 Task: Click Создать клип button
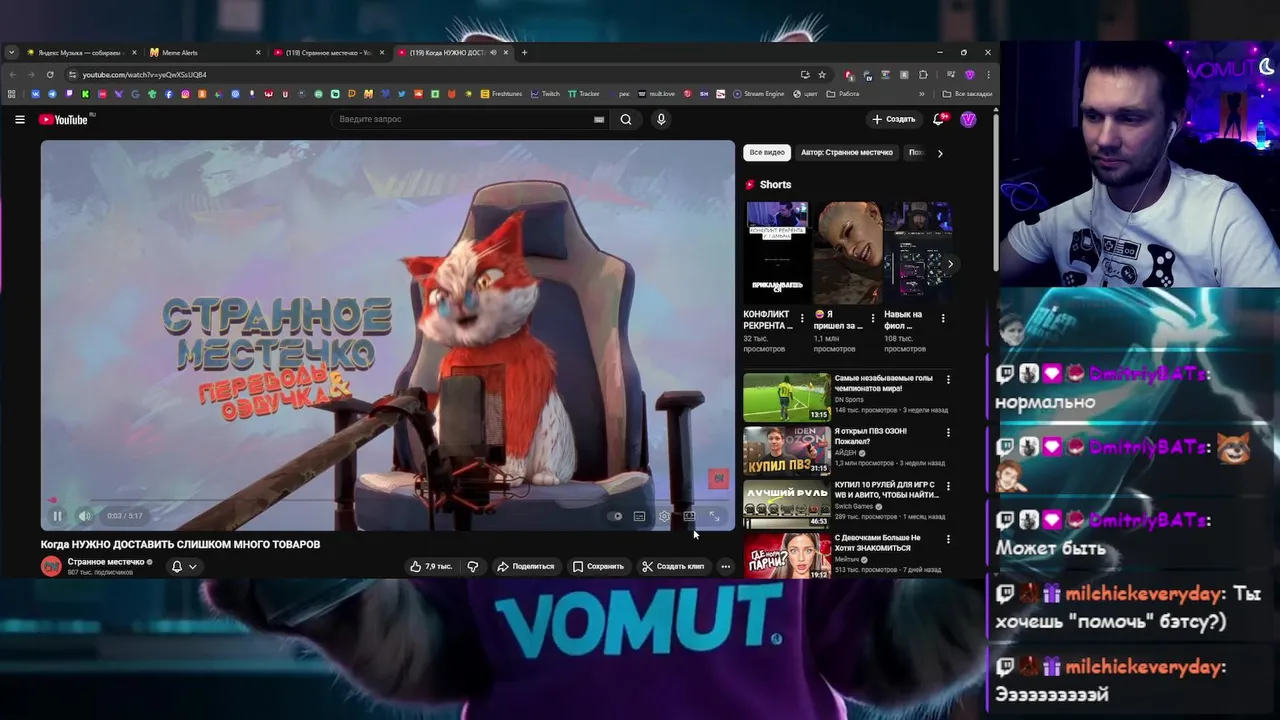673,566
